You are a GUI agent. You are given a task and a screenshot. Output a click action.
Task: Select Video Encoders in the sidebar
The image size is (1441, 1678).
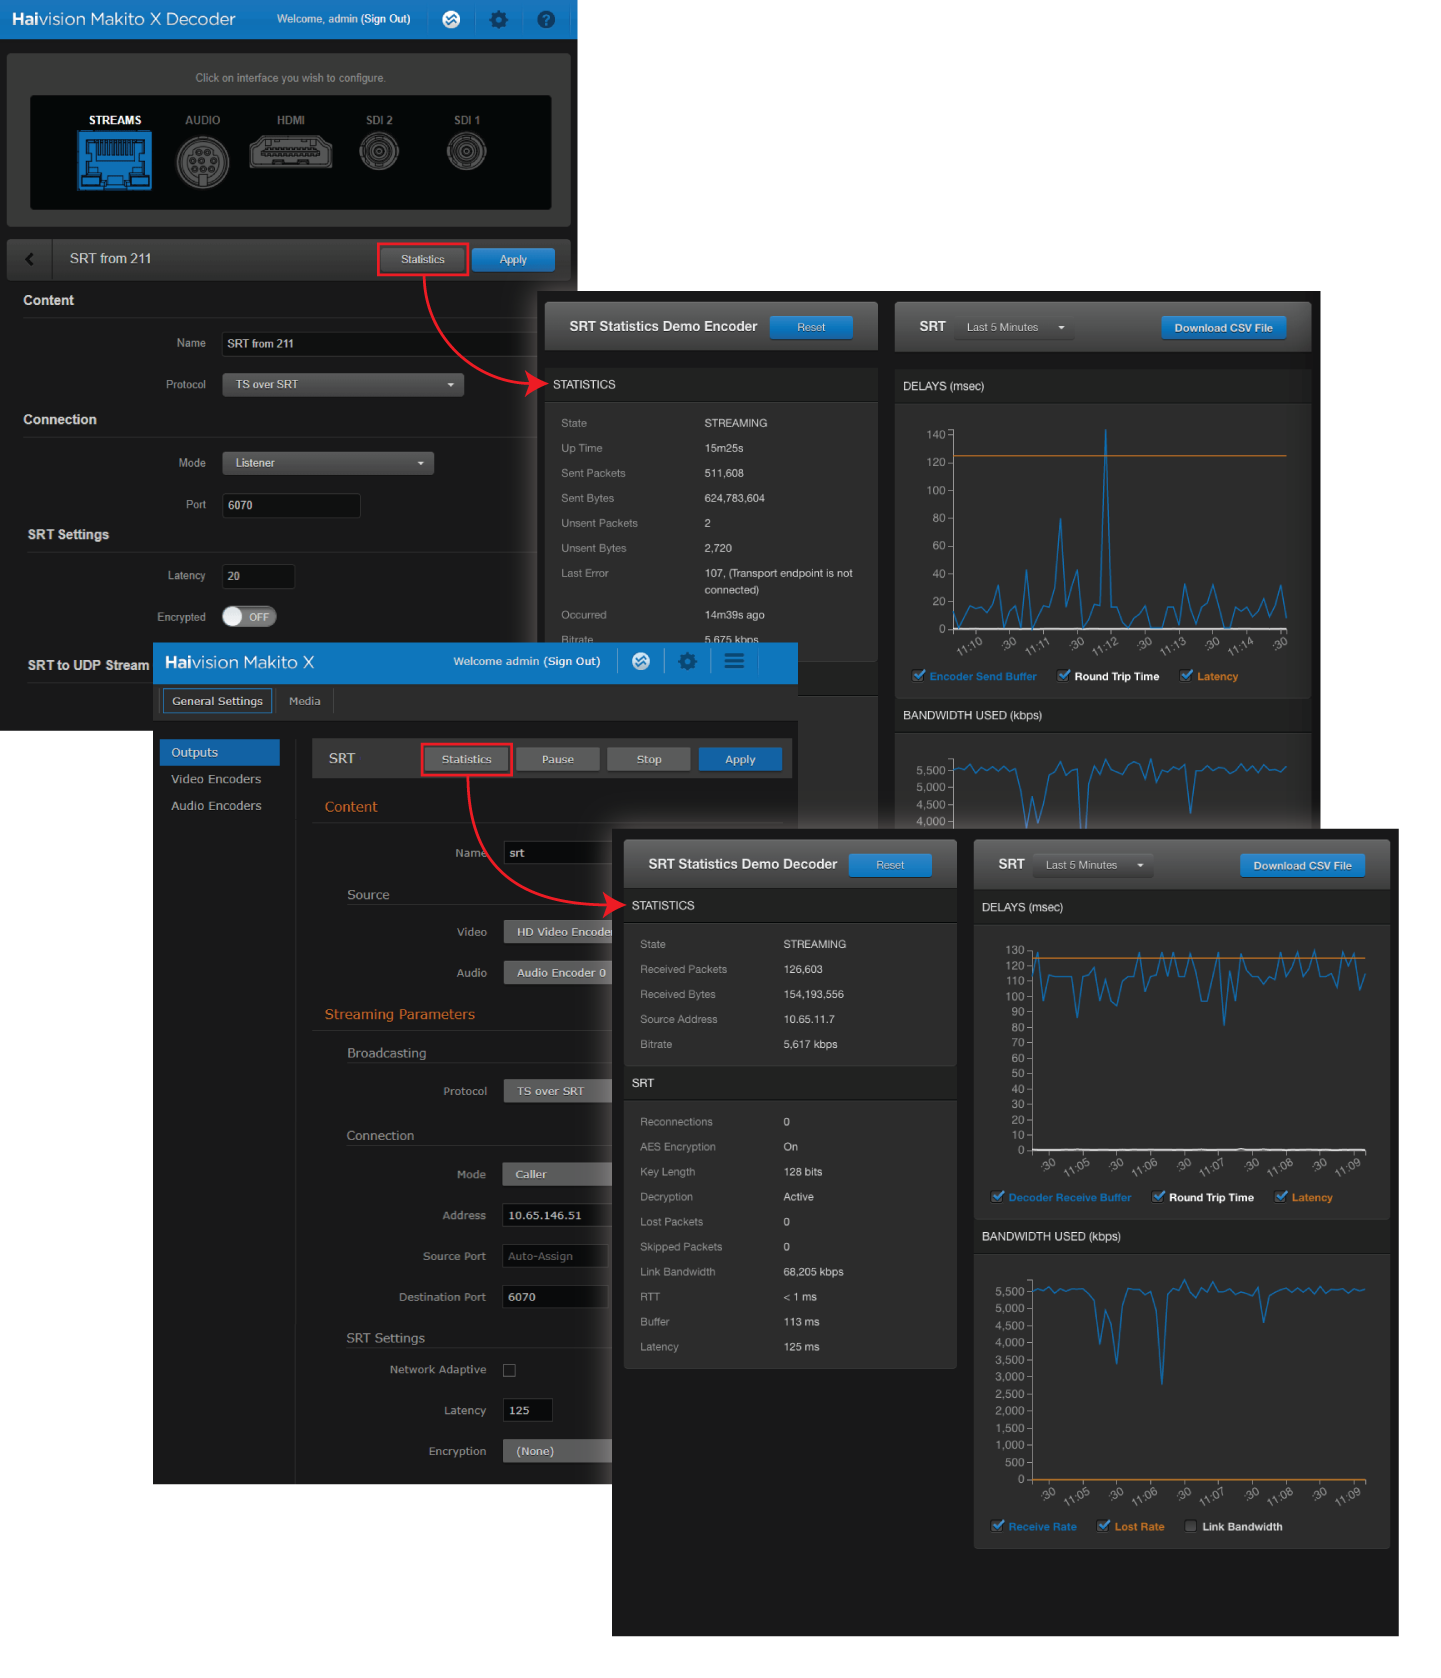(x=216, y=779)
